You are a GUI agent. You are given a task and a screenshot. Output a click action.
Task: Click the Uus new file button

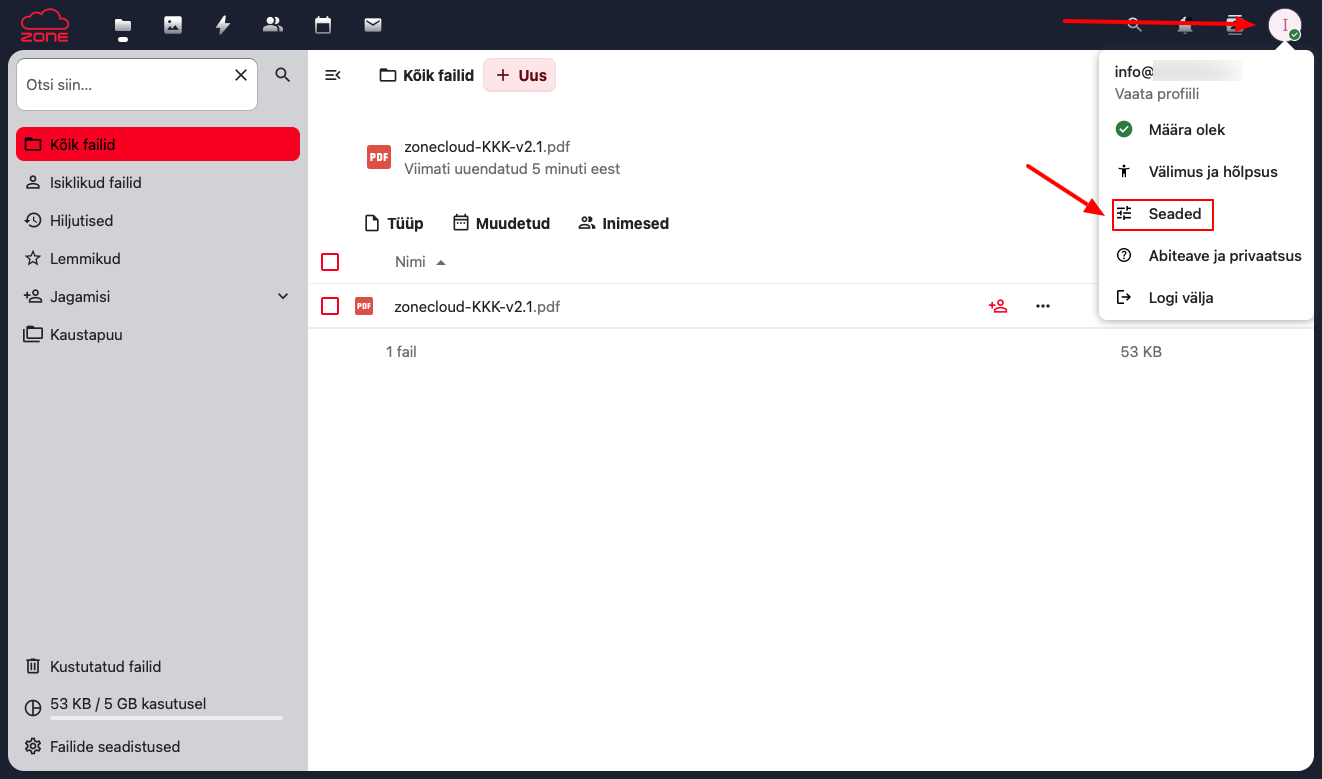(520, 75)
